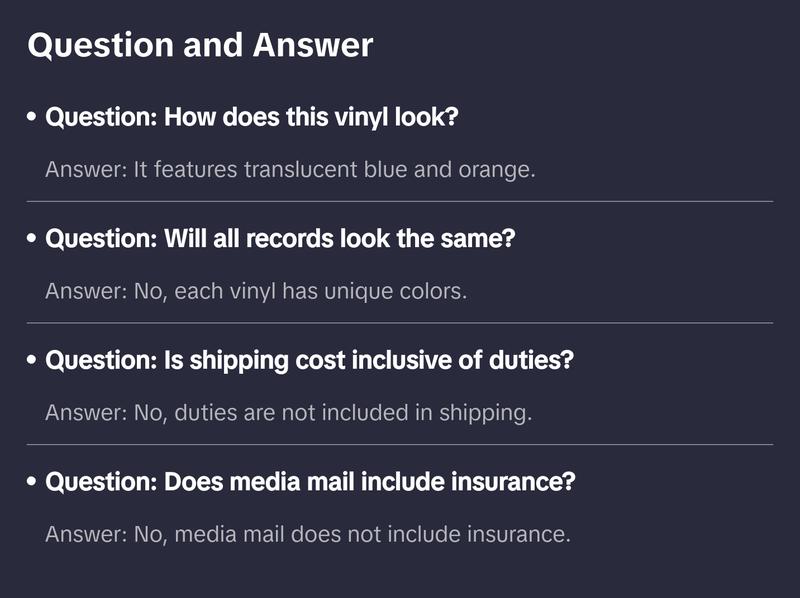Click the 'Question and Answer' heading
The width and height of the screenshot is (800, 598).
pyautogui.click(x=200, y=45)
